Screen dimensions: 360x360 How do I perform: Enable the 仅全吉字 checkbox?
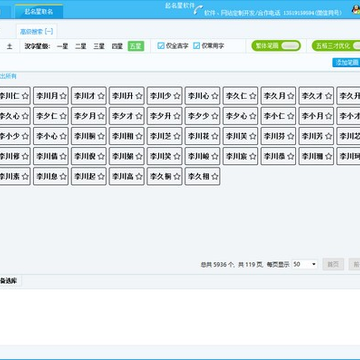point(161,46)
